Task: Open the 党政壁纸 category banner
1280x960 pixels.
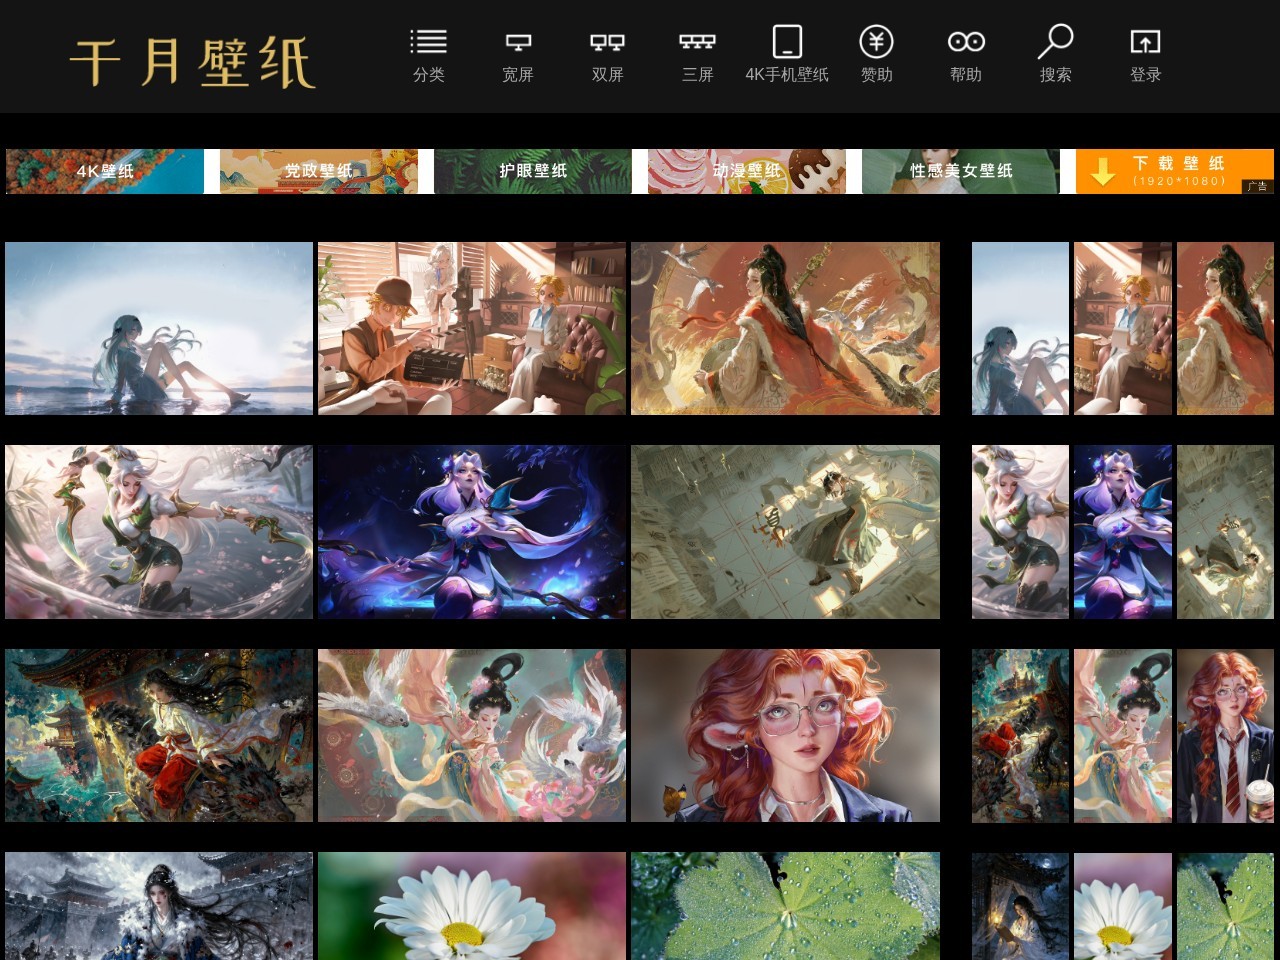Action: pos(318,171)
